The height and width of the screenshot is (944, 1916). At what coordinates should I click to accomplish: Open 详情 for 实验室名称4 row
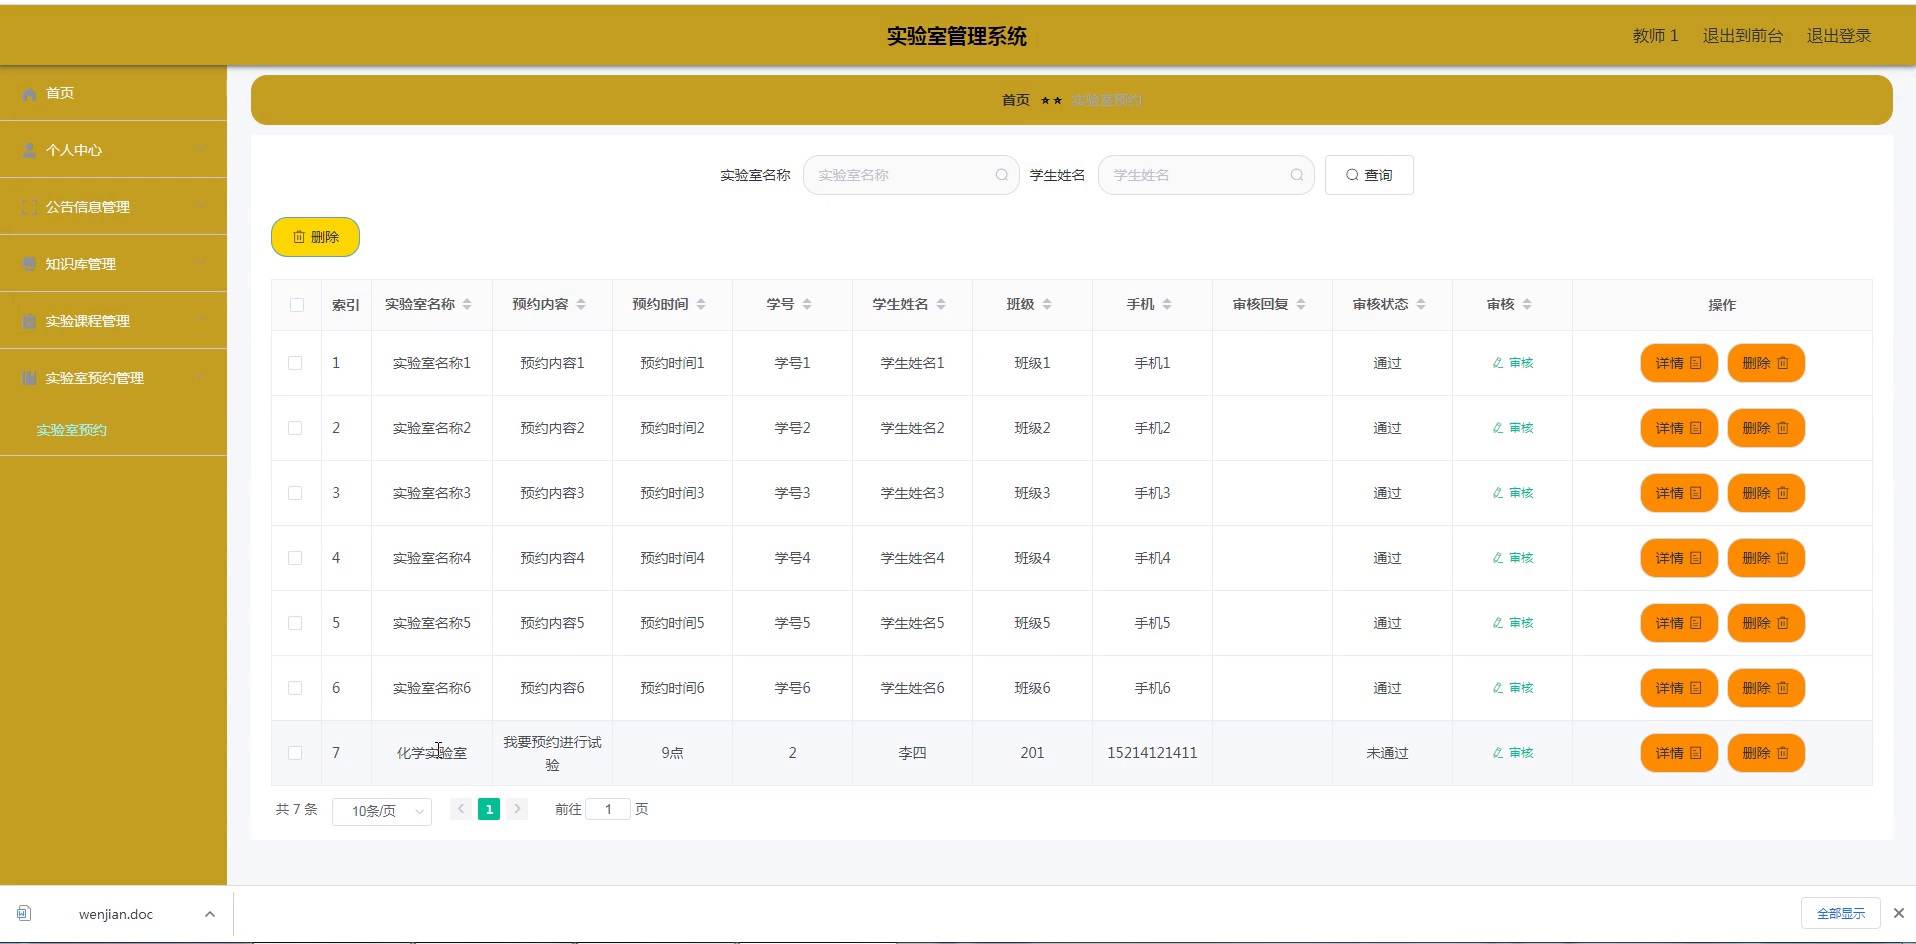click(1679, 558)
